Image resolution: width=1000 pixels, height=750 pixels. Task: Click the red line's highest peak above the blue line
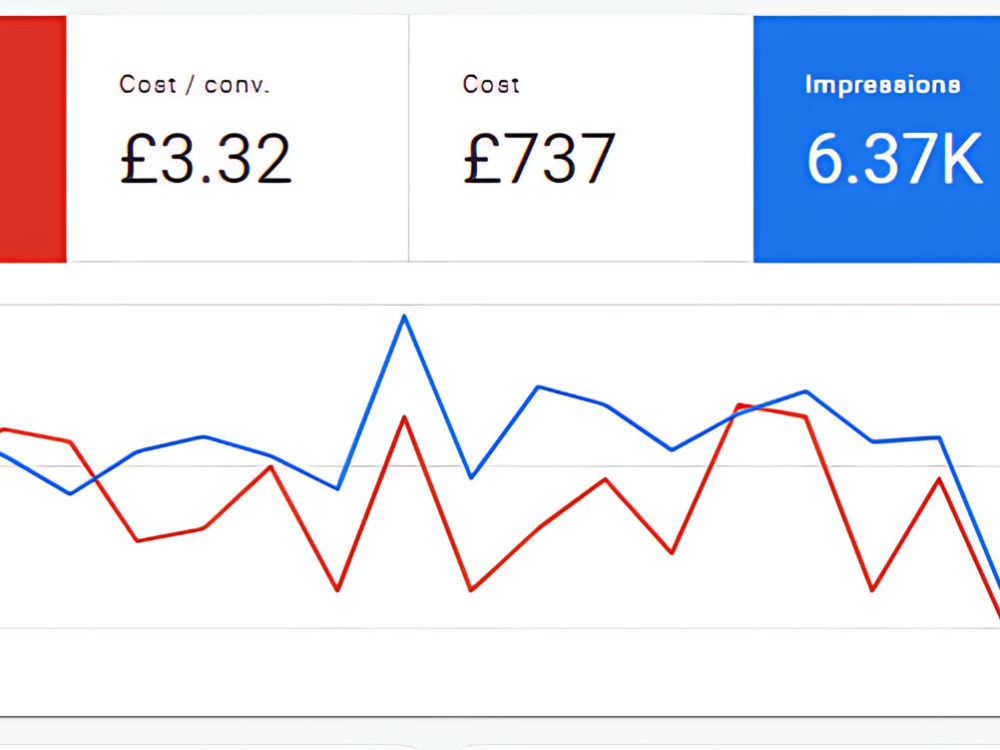click(x=739, y=405)
